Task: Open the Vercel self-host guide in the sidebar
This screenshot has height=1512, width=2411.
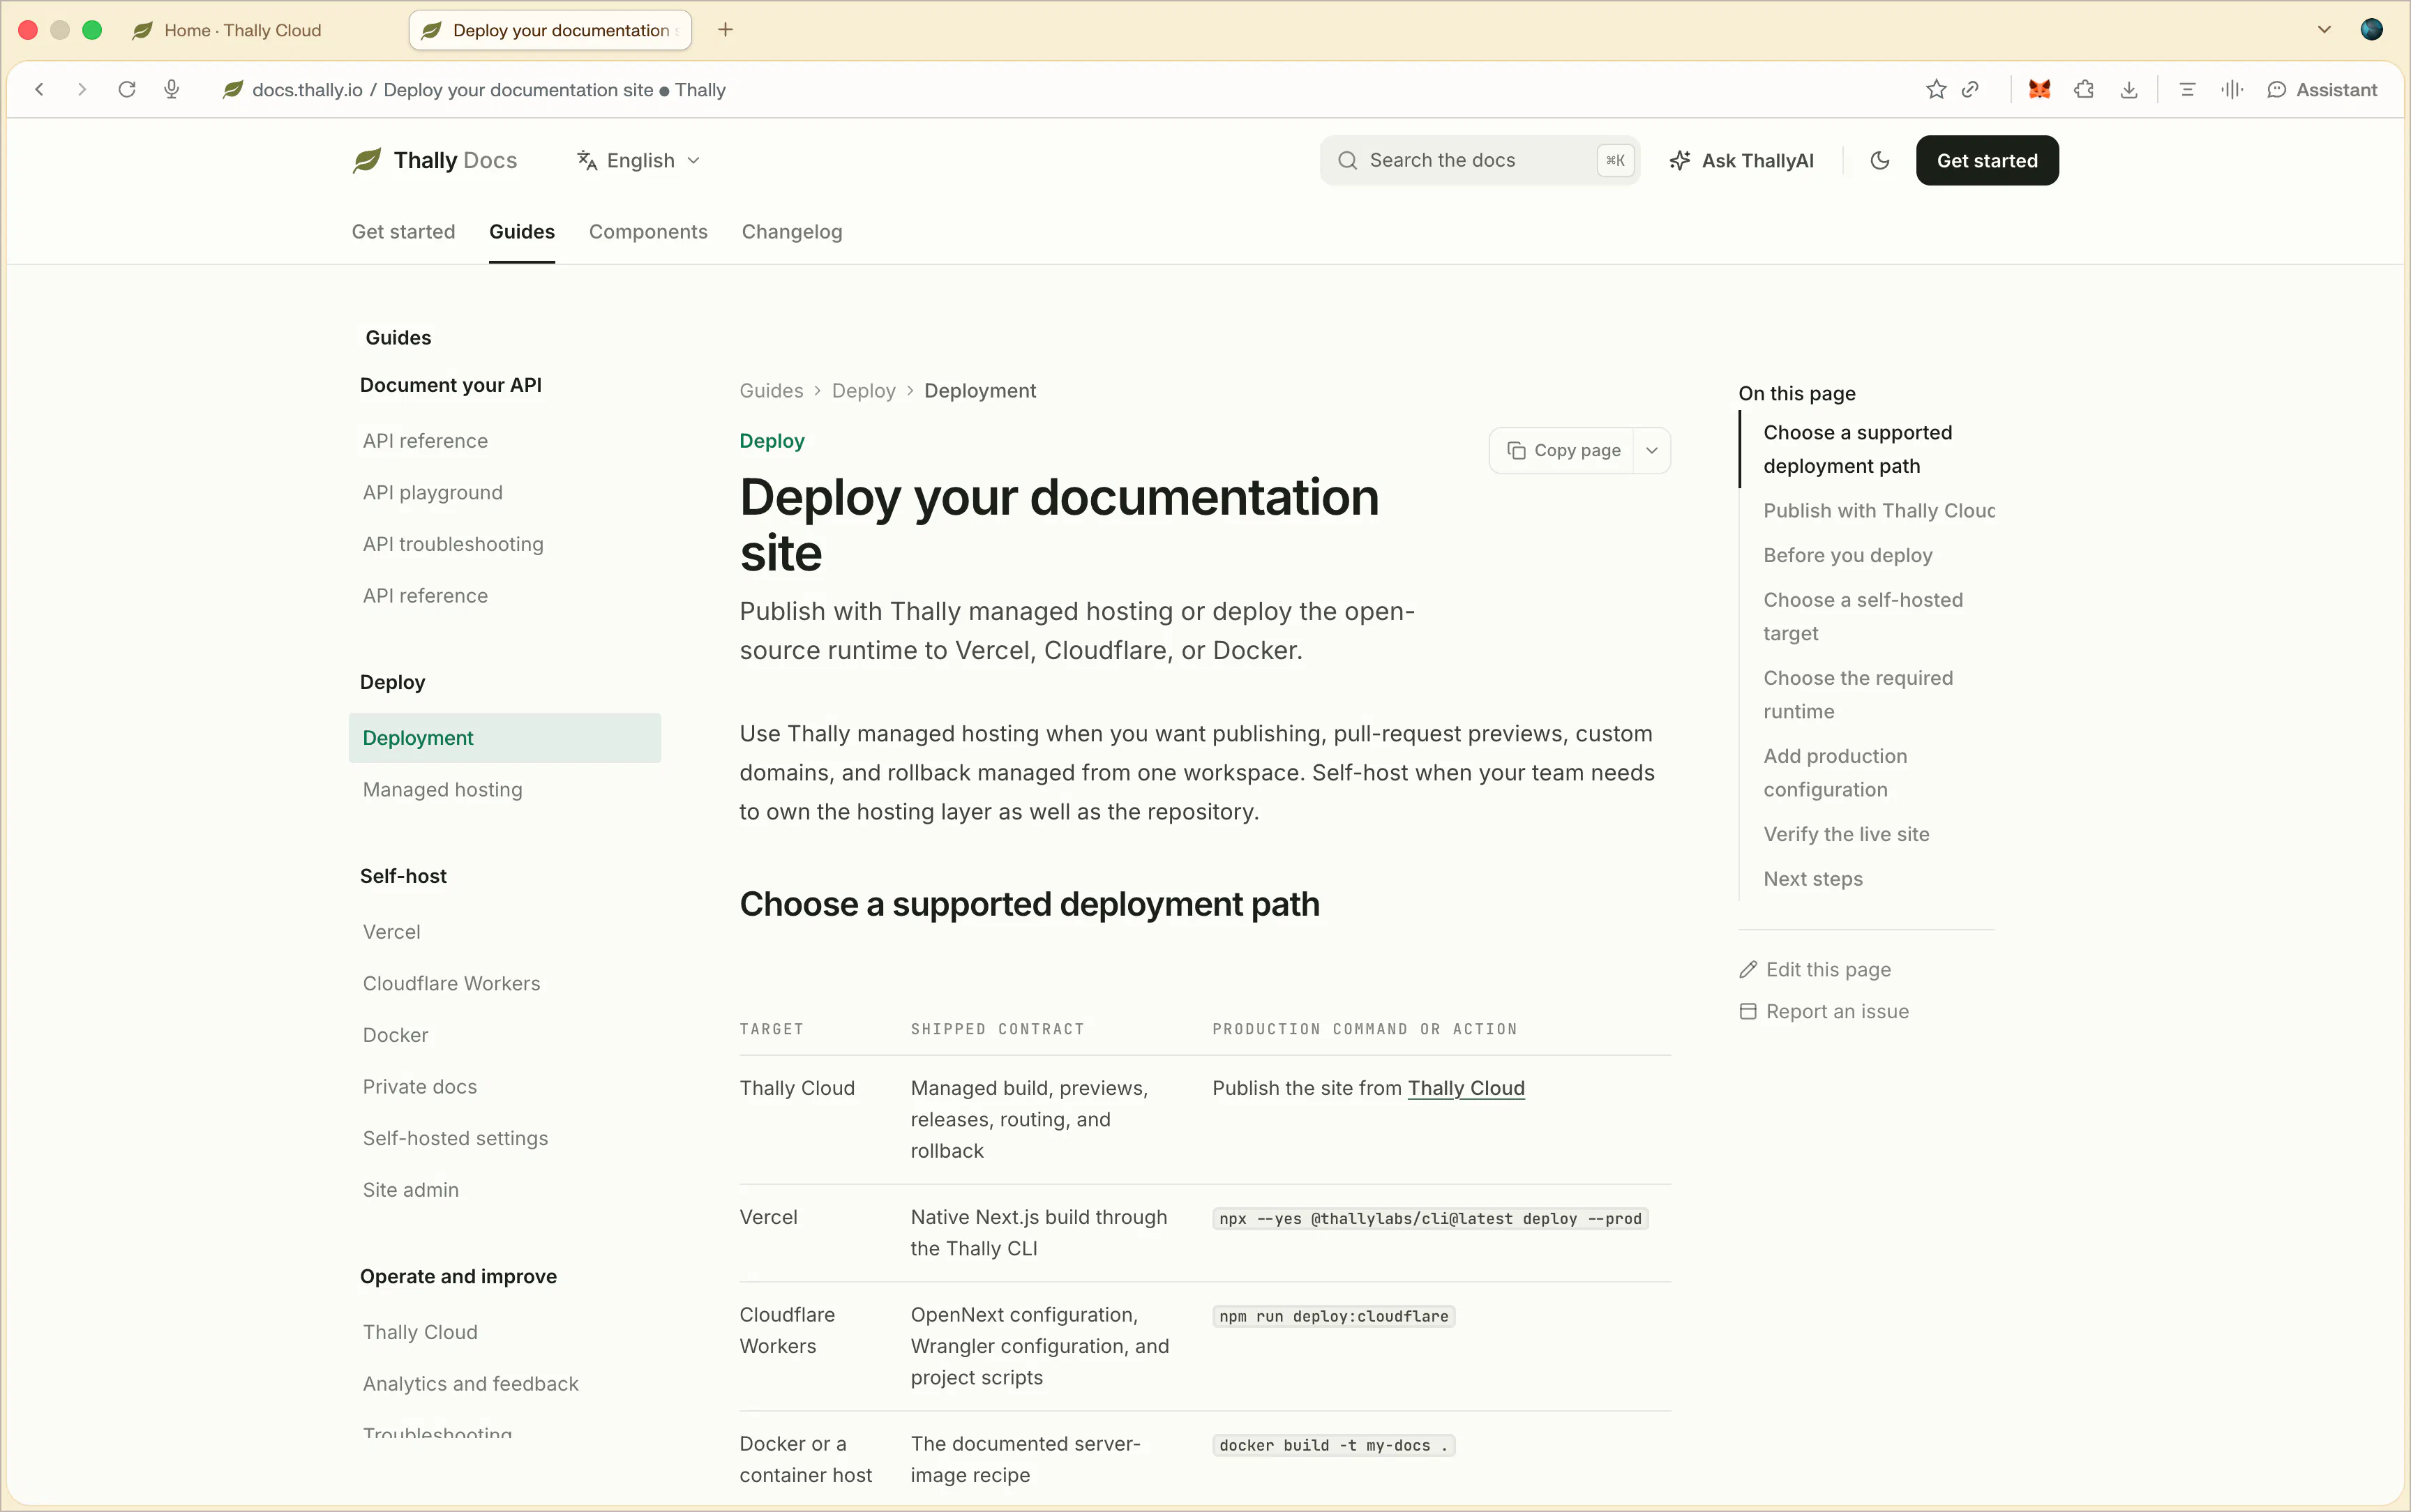Action: (x=391, y=932)
